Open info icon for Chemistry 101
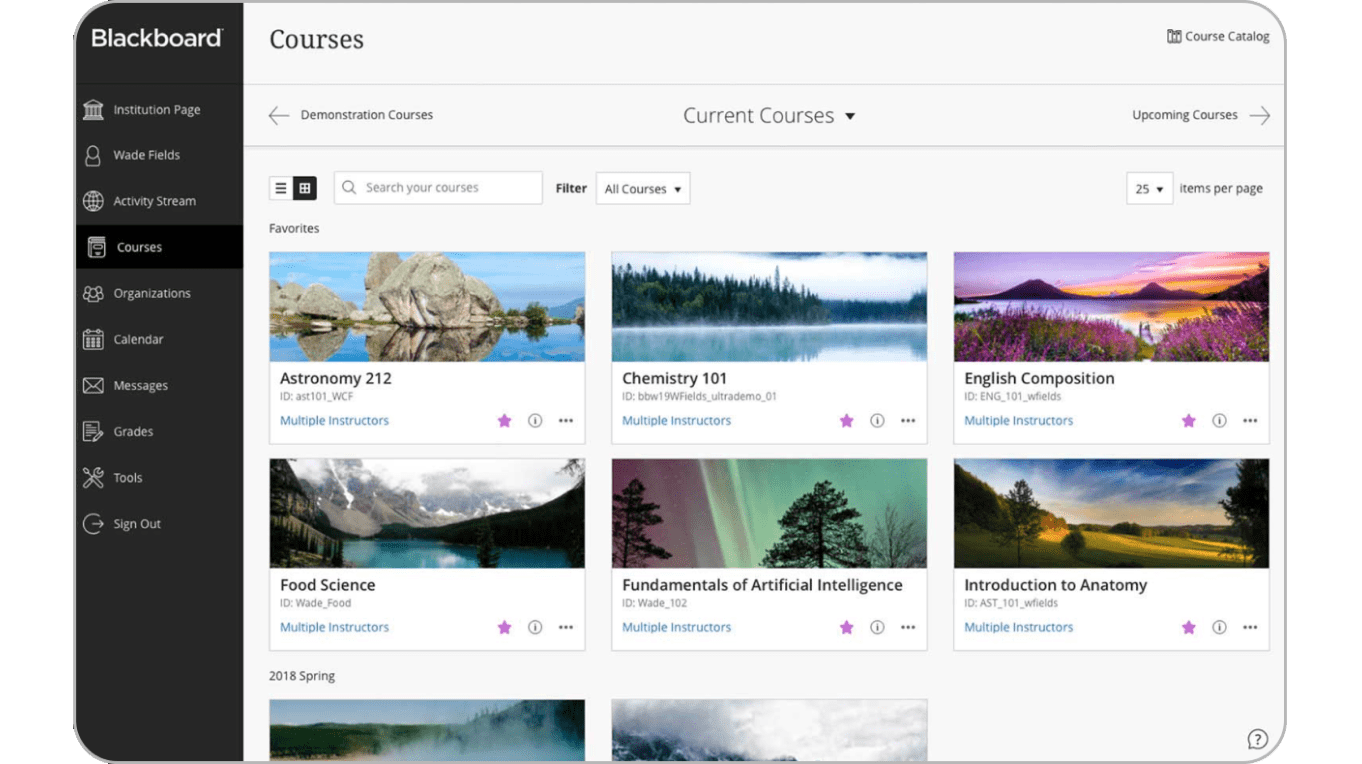Viewport: 1362px width, 764px height. point(877,421)
